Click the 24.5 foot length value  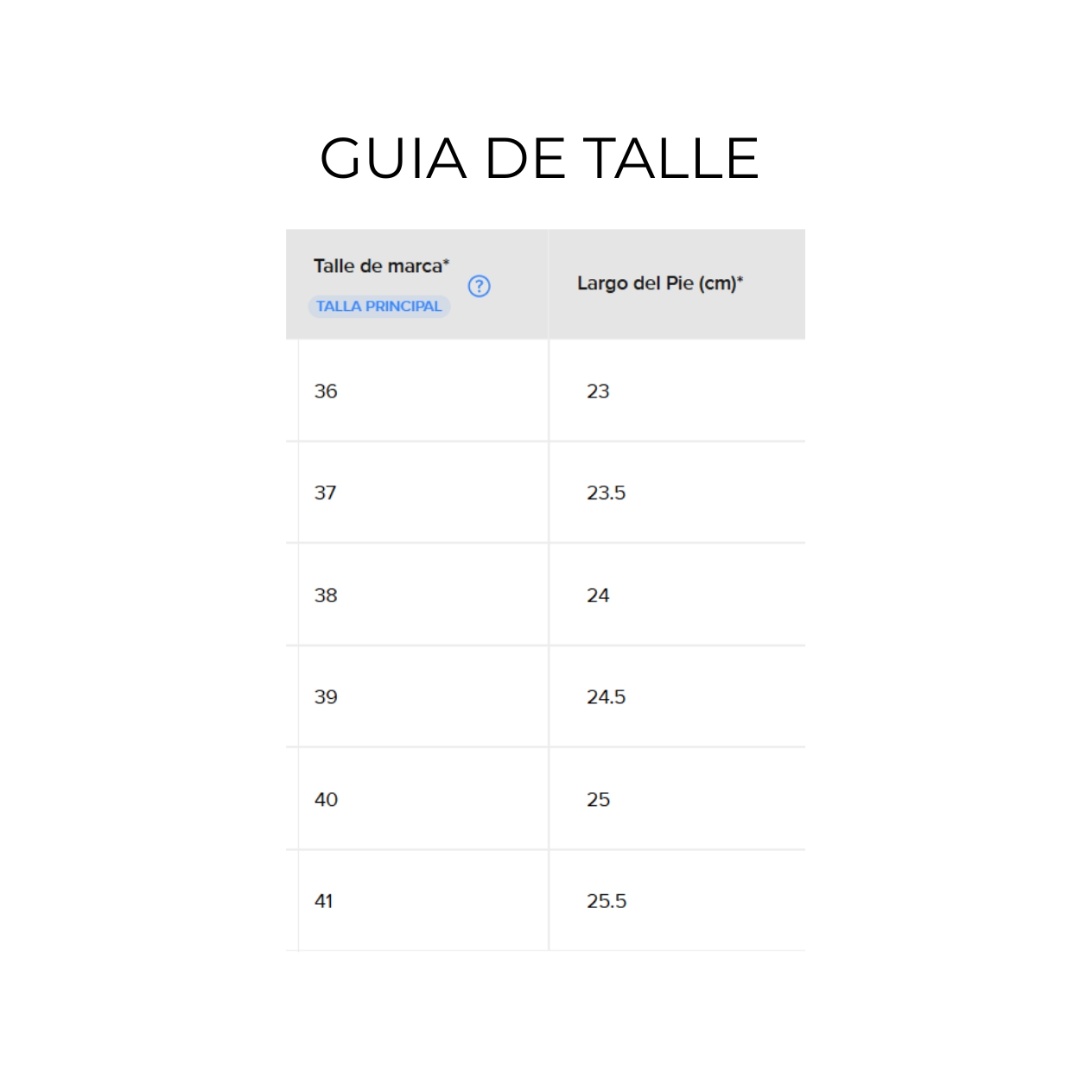(606, 696)
